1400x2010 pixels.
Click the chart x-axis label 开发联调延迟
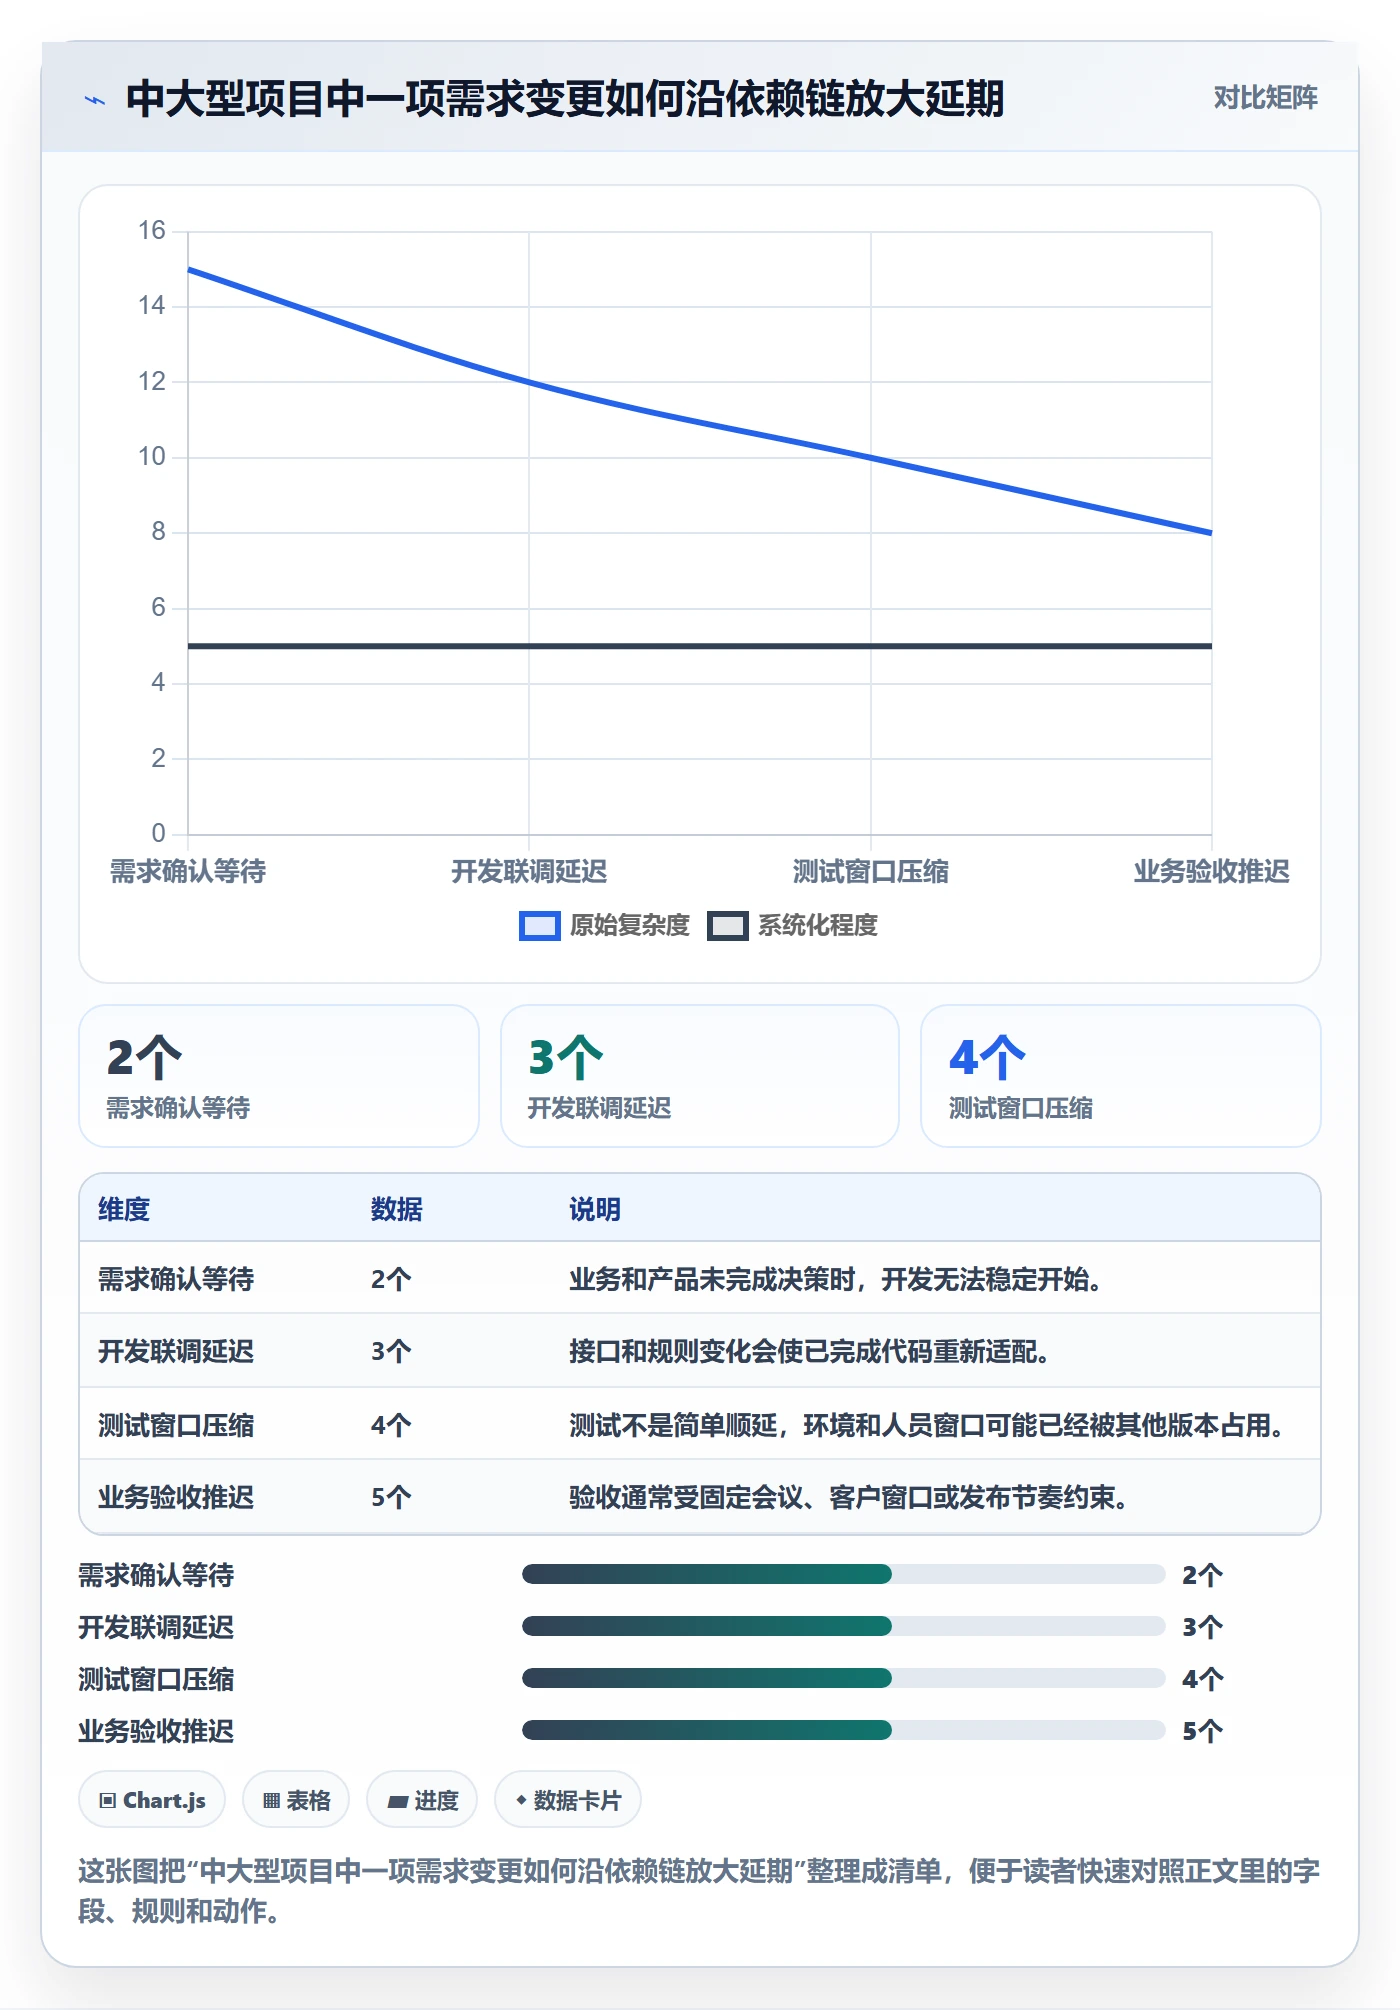(x=529, y=872)
